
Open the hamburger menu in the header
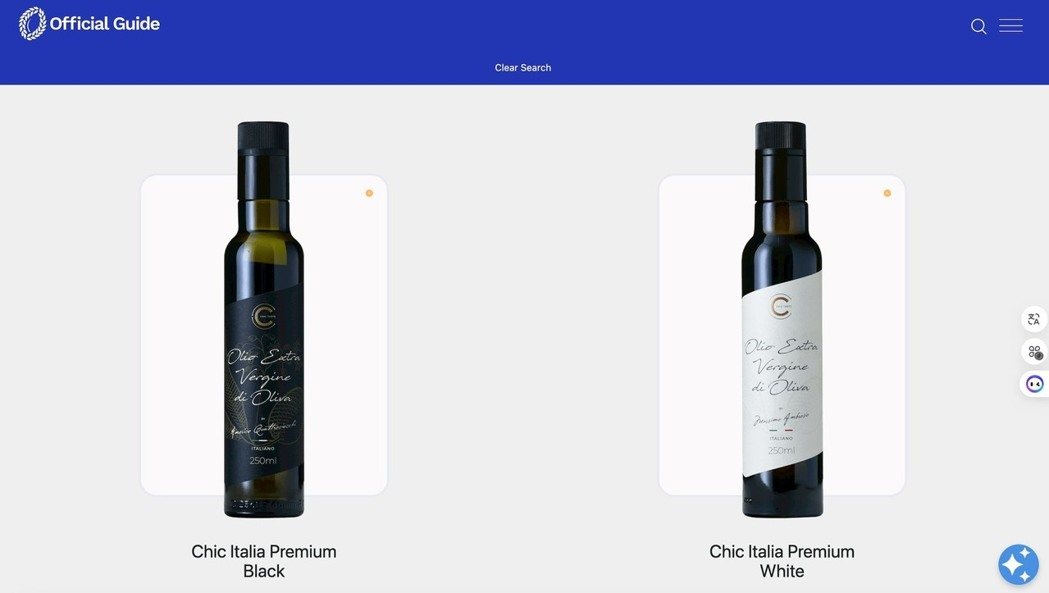(1010, 25)
